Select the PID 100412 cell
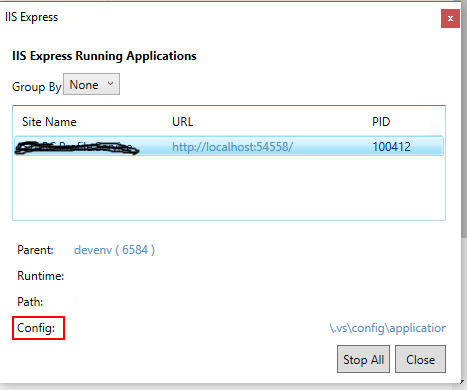467x390 pixels. (x=391, y=147)
